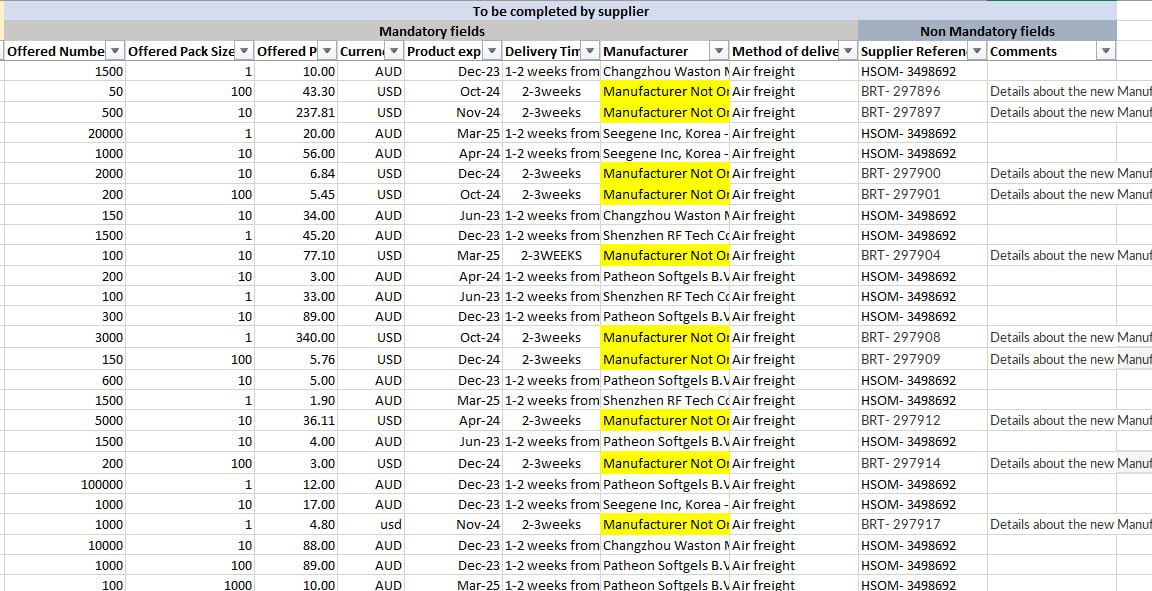Select supplier reference BRT- 297904

point(922,255)
